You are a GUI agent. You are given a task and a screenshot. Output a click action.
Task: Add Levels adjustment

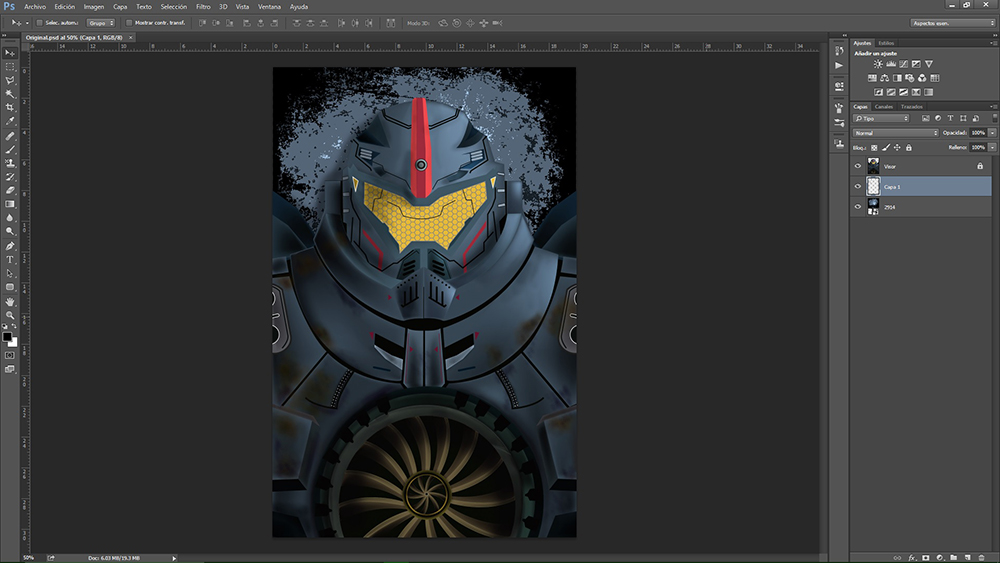click(891, 64)
